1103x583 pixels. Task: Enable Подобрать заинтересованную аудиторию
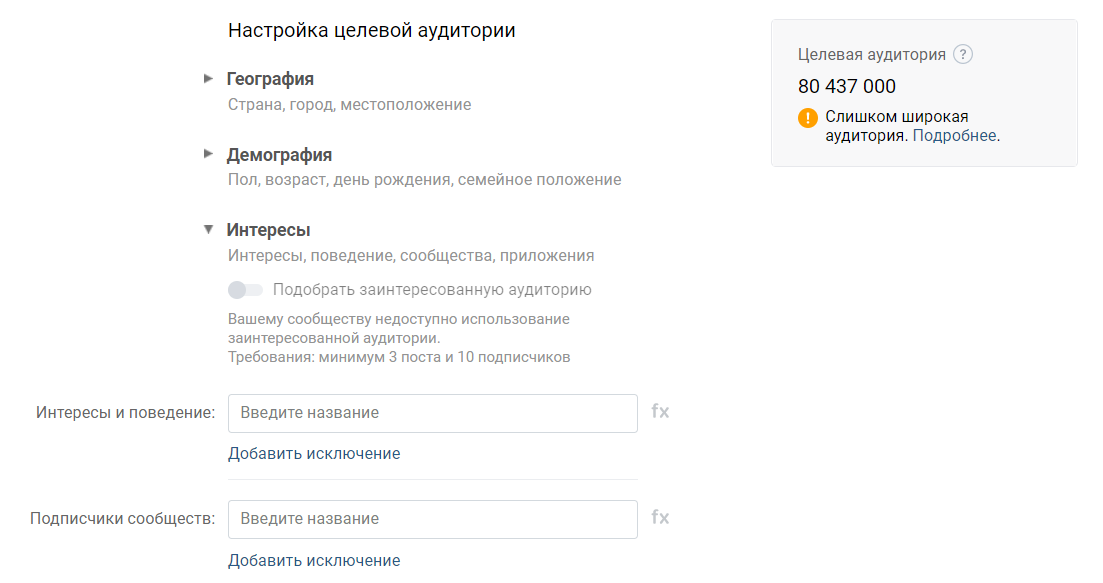click(x=244, y=289)
